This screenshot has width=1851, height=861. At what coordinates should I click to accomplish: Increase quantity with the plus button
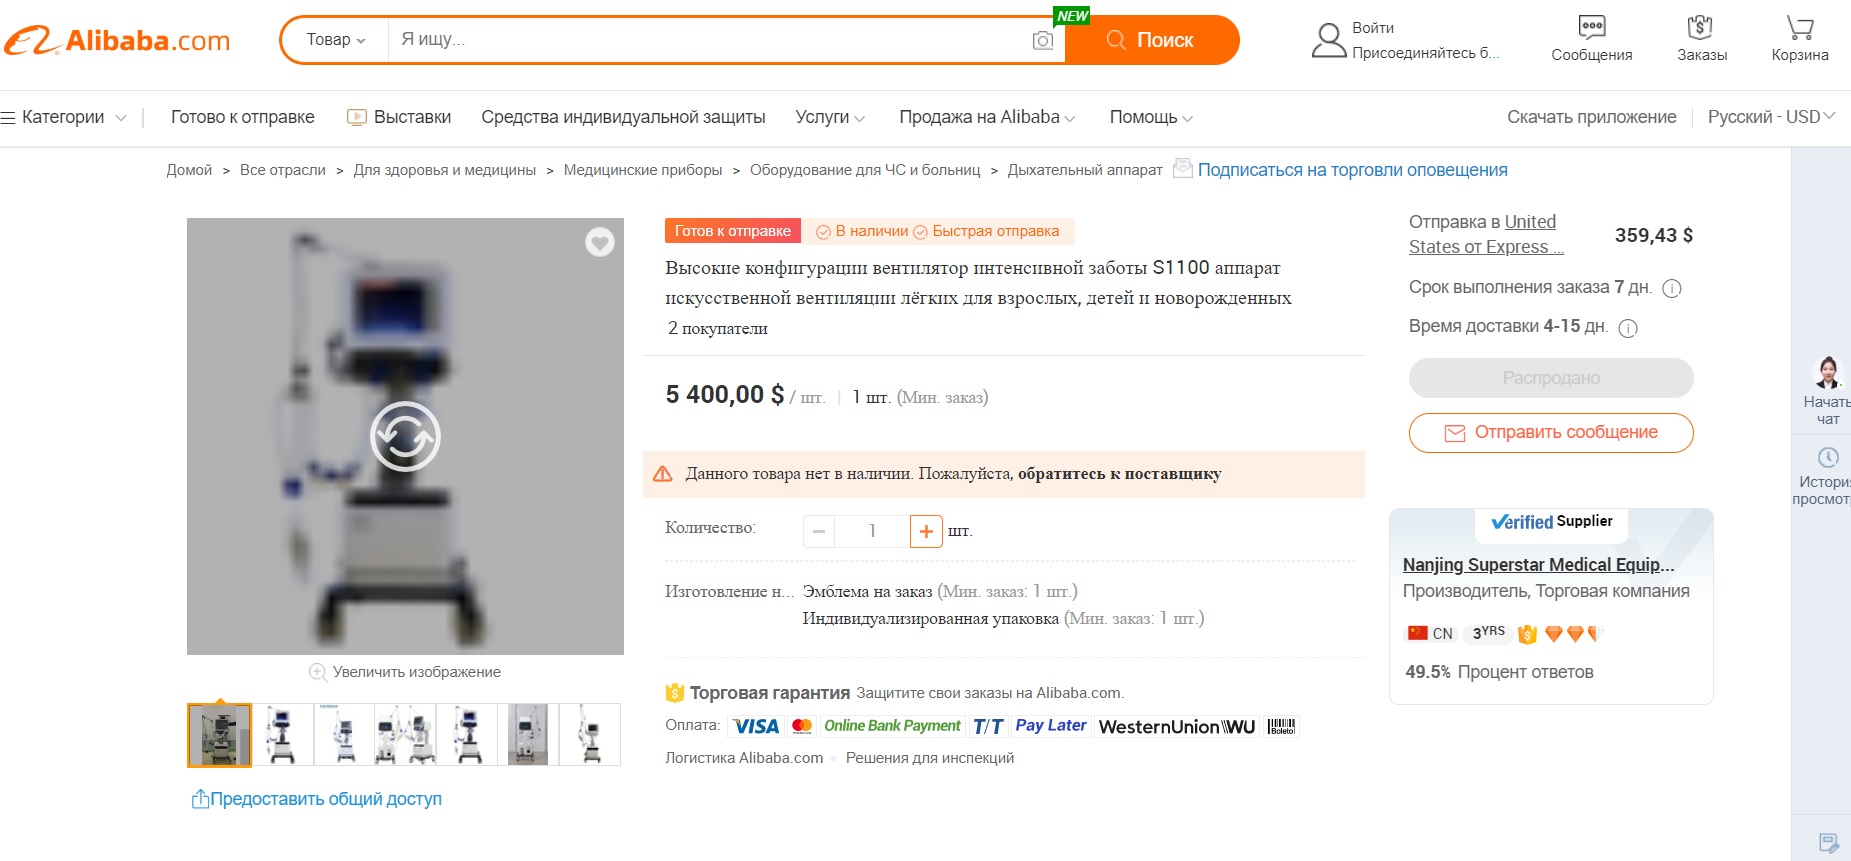point(926,531)
